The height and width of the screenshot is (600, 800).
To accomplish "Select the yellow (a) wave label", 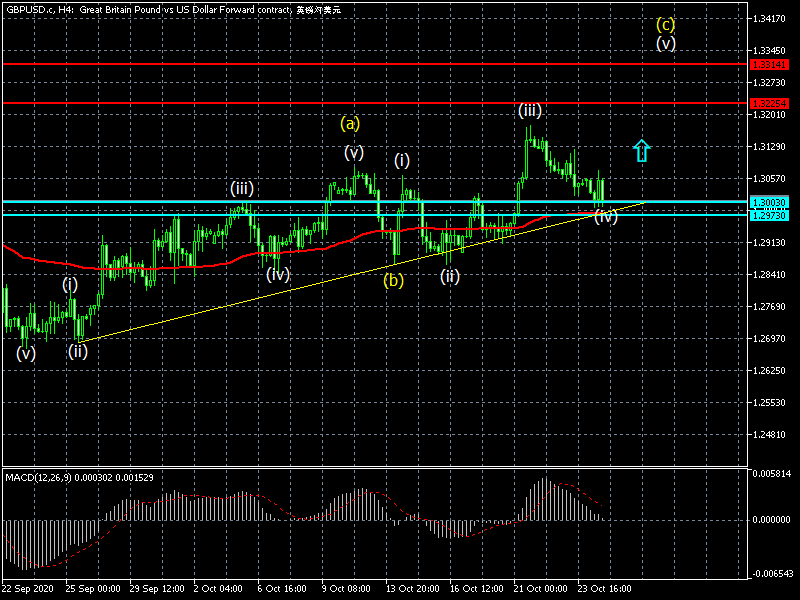I will click(350, 123).
